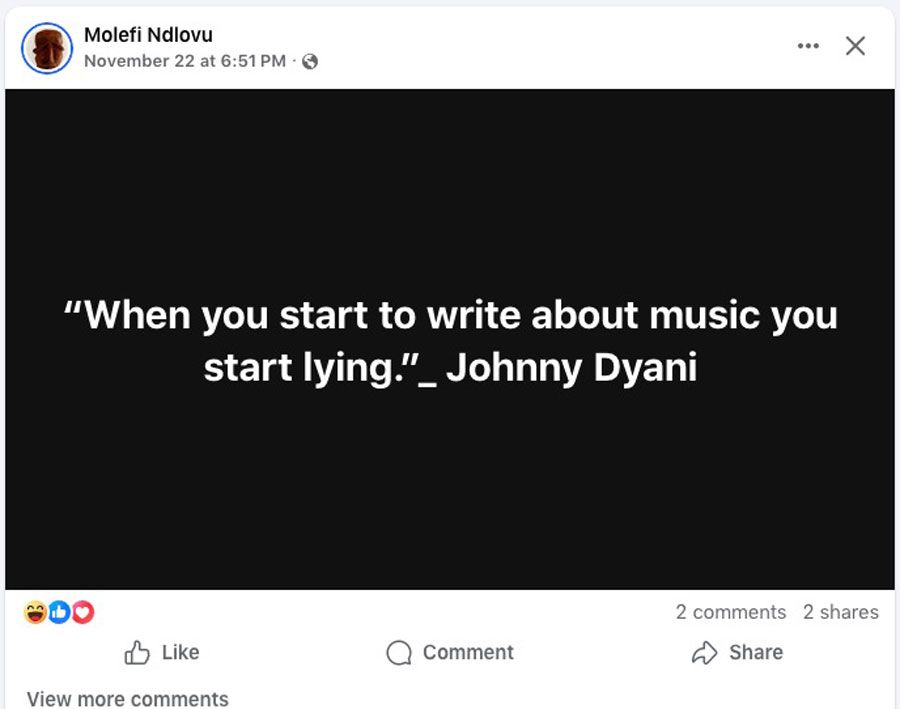
Task: Open Molefi Ndlovu's profile name link
Action: 148,35
